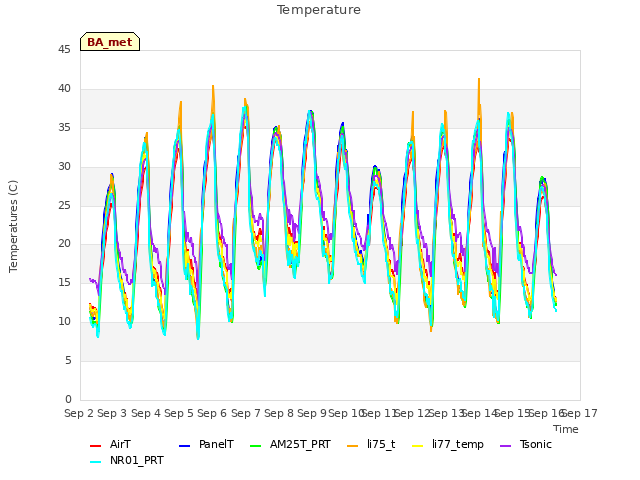Click the cyan NR01_PRT color marker
640x480 pixels.
coord(95,462)
